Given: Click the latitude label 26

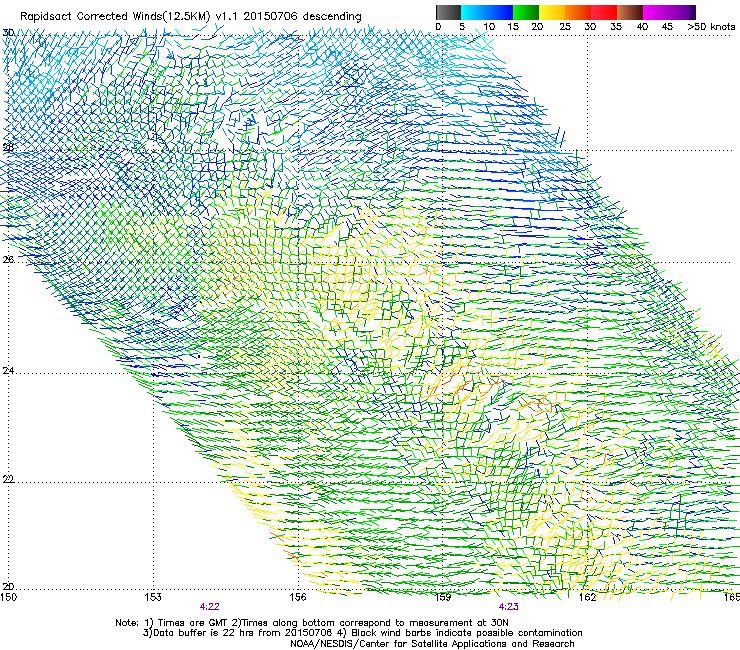Looking at the screenshot, I should click(x=8, y=259).
